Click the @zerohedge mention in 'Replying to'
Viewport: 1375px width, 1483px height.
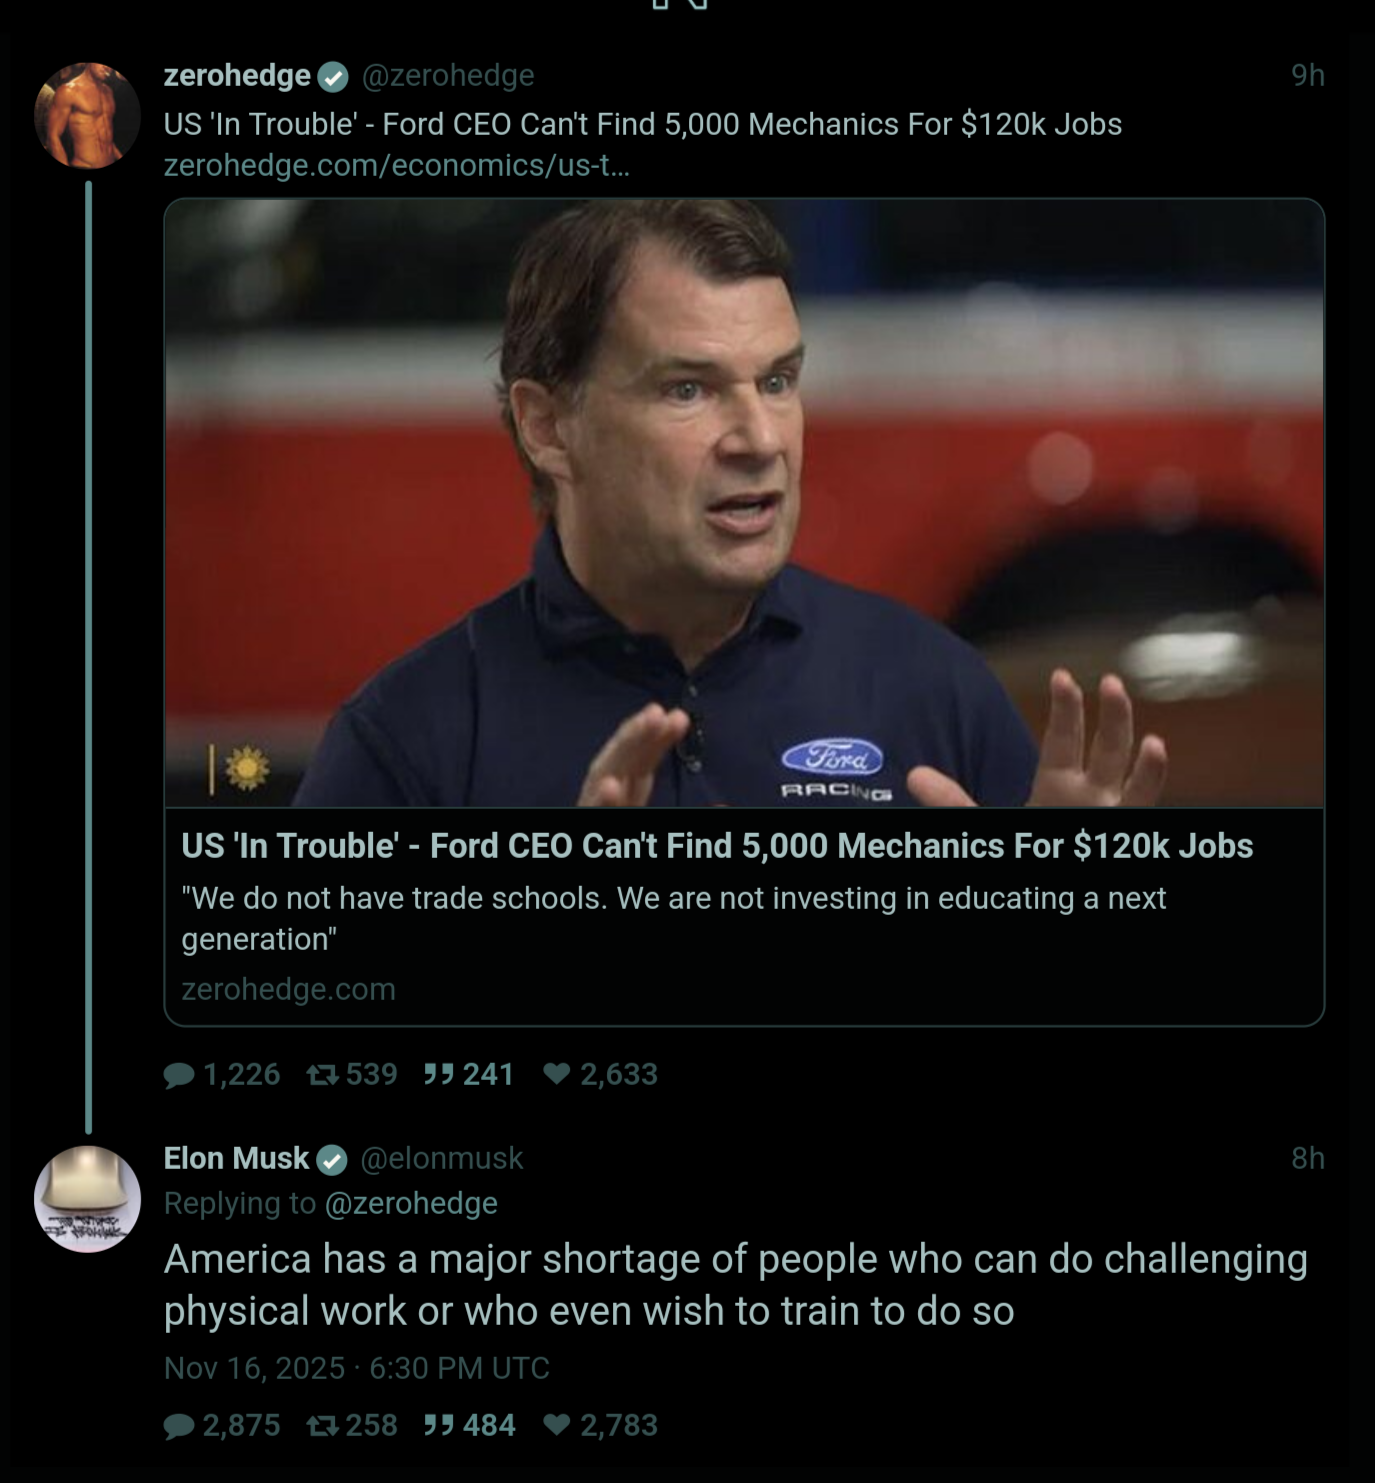(411, 1203)
